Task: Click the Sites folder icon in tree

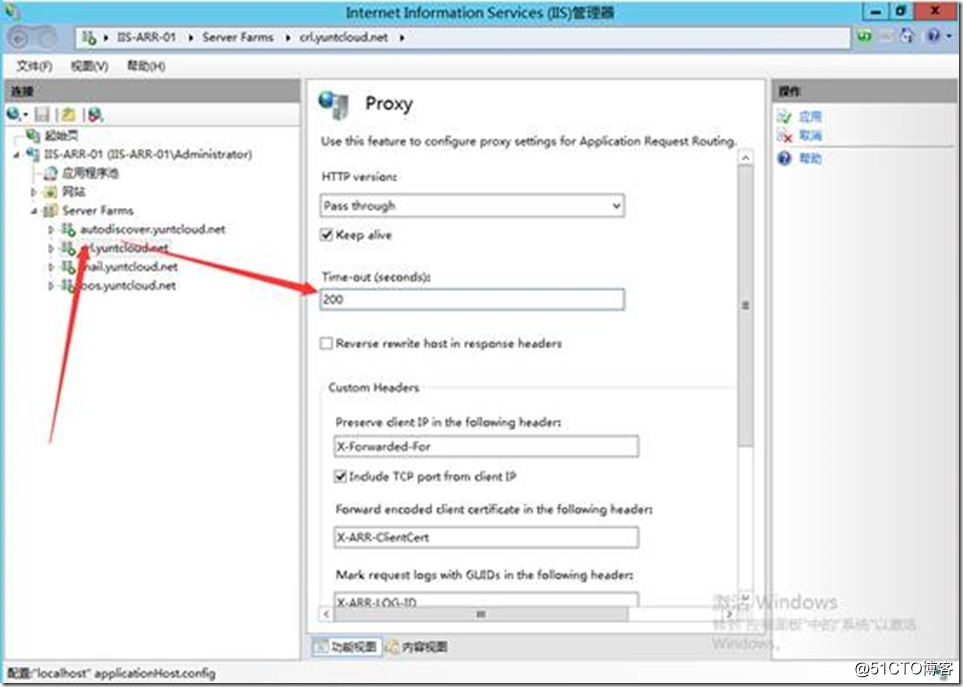Action: 52,192
